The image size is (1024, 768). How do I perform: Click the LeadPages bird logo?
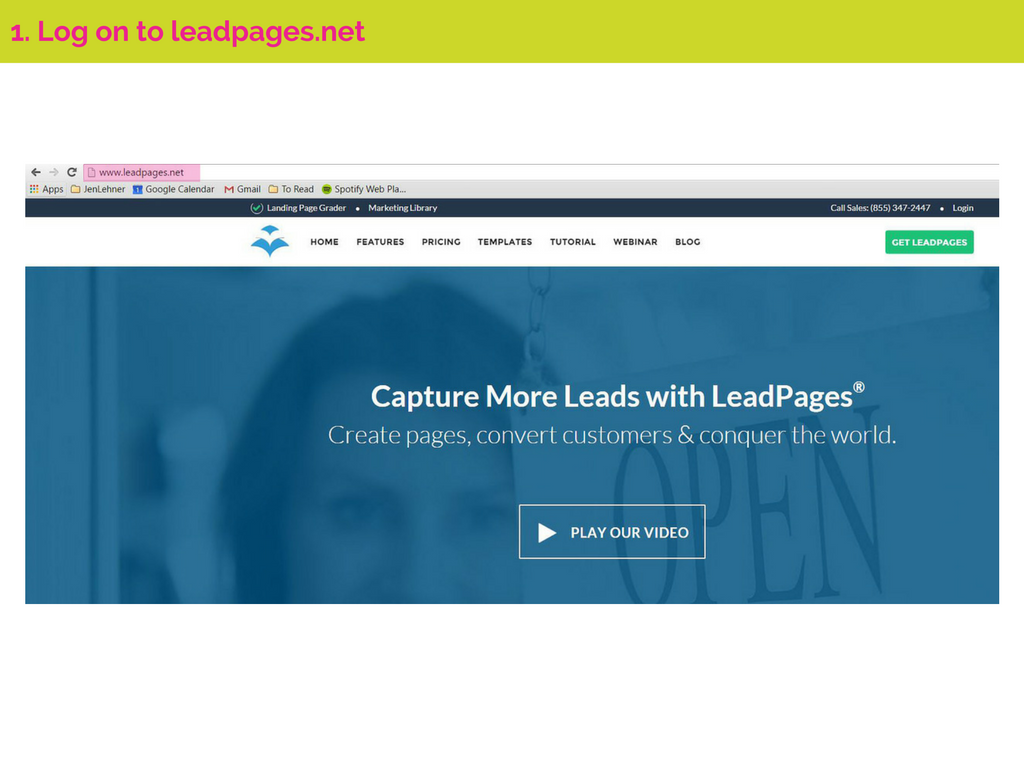(270, 241)
